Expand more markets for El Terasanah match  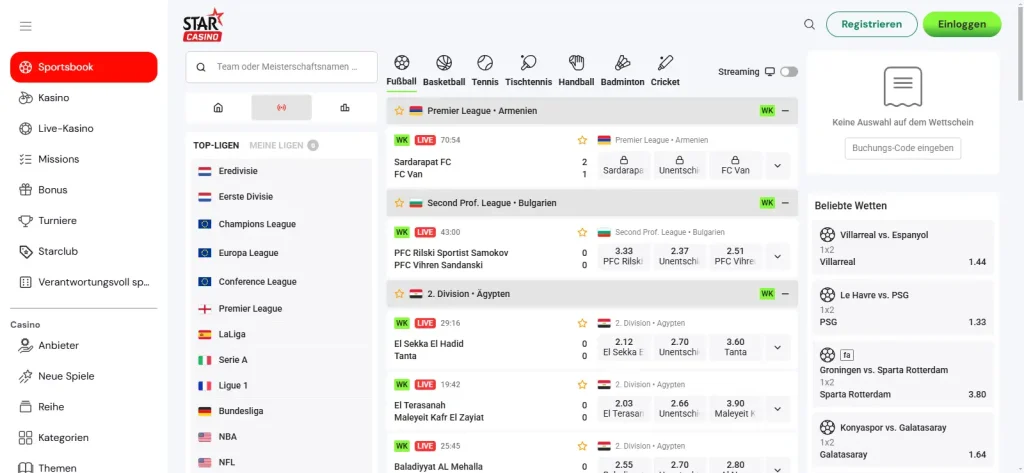tap(777, 409)
